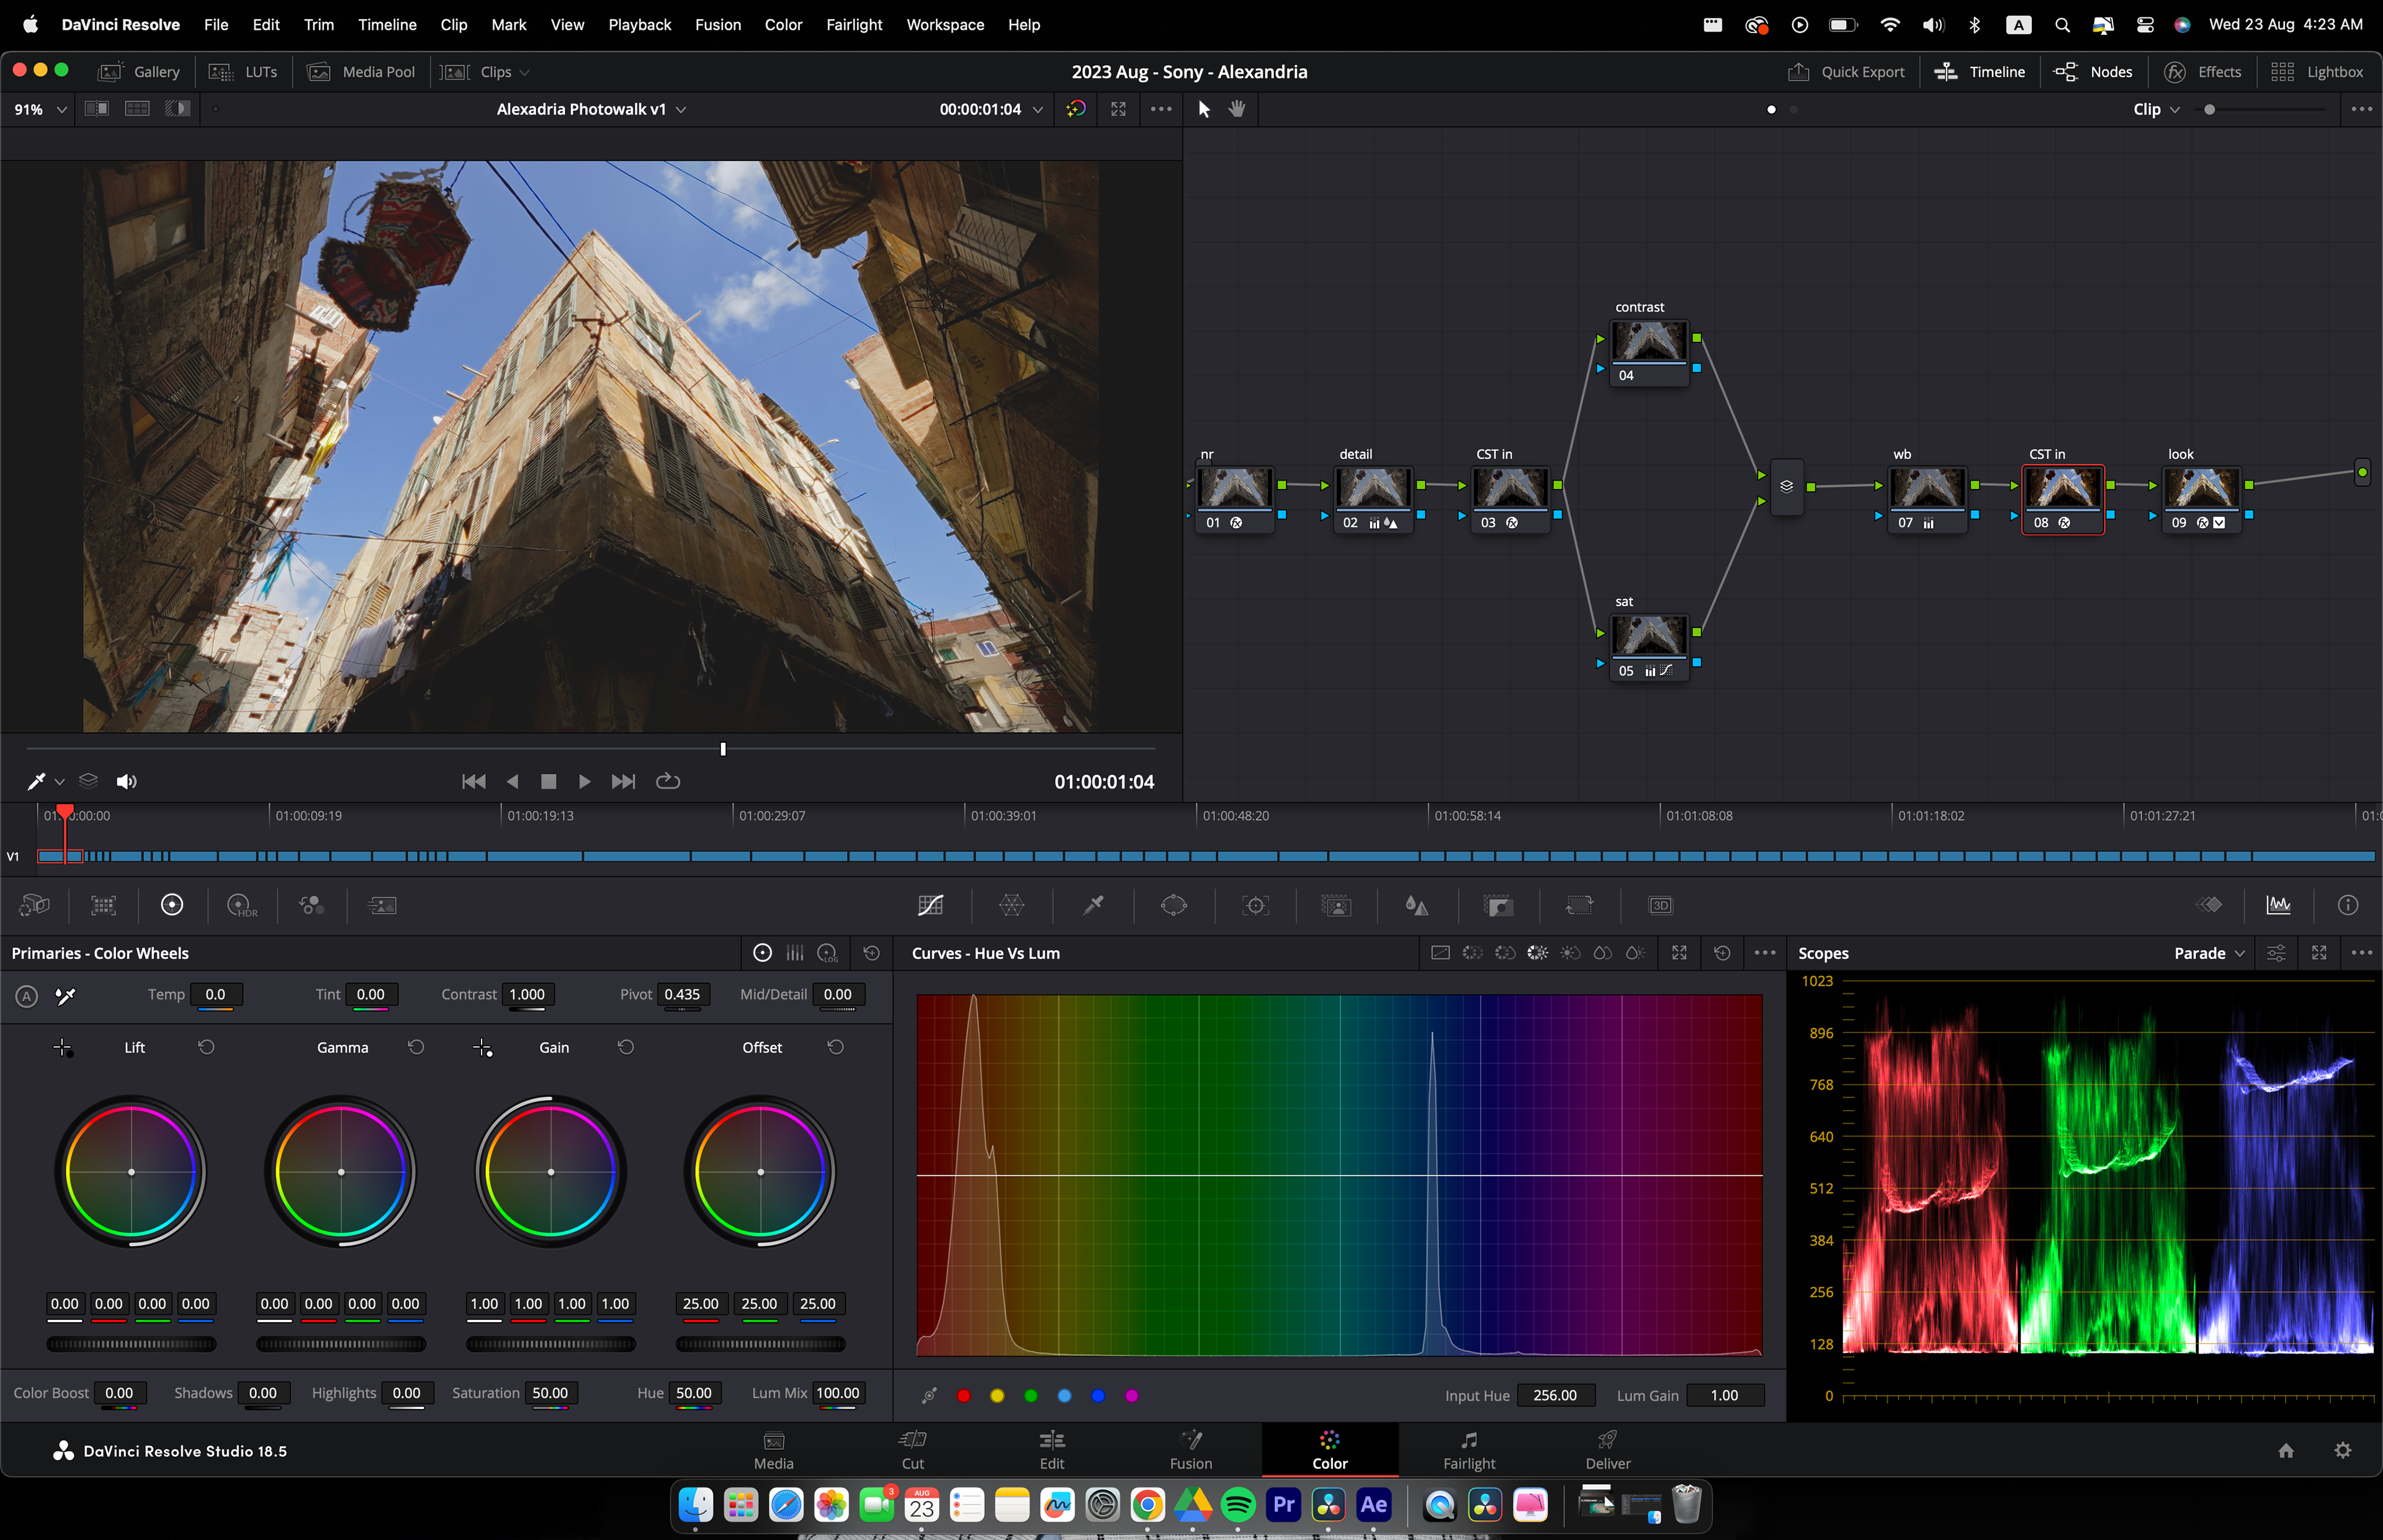
Task: Open the Curves palette icon
Action: pyautogui.click(x=930, y=906)
